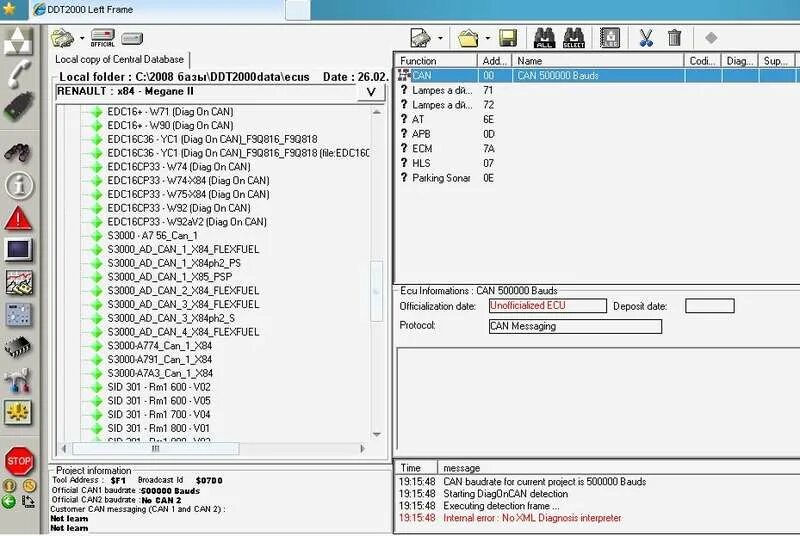Screen dimensions: 800x536
Task: Click the horizontal scrollbar right arrow
Action: [363, 449]
